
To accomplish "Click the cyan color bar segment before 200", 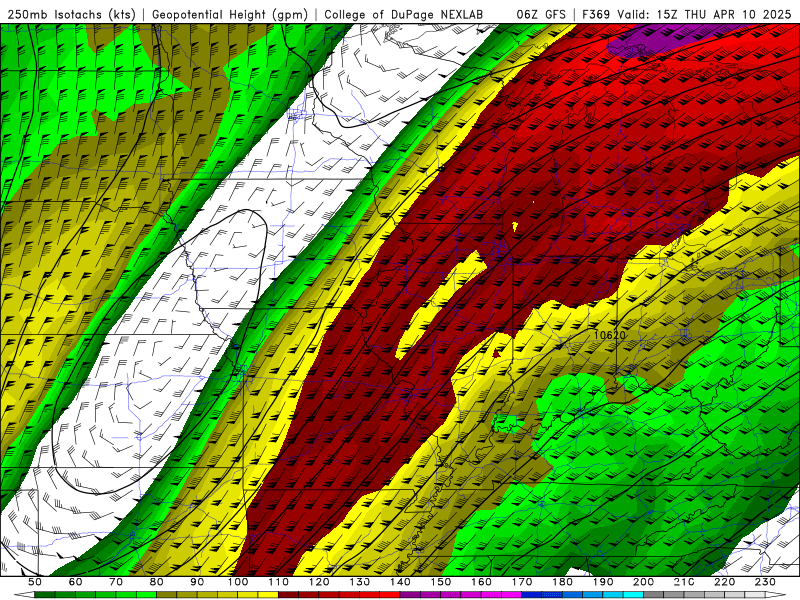I will tap(633, 595).
